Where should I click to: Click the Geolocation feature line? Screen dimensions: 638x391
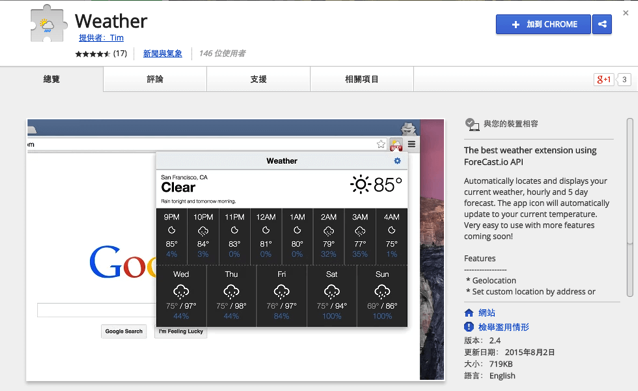[x=491, y=280]
